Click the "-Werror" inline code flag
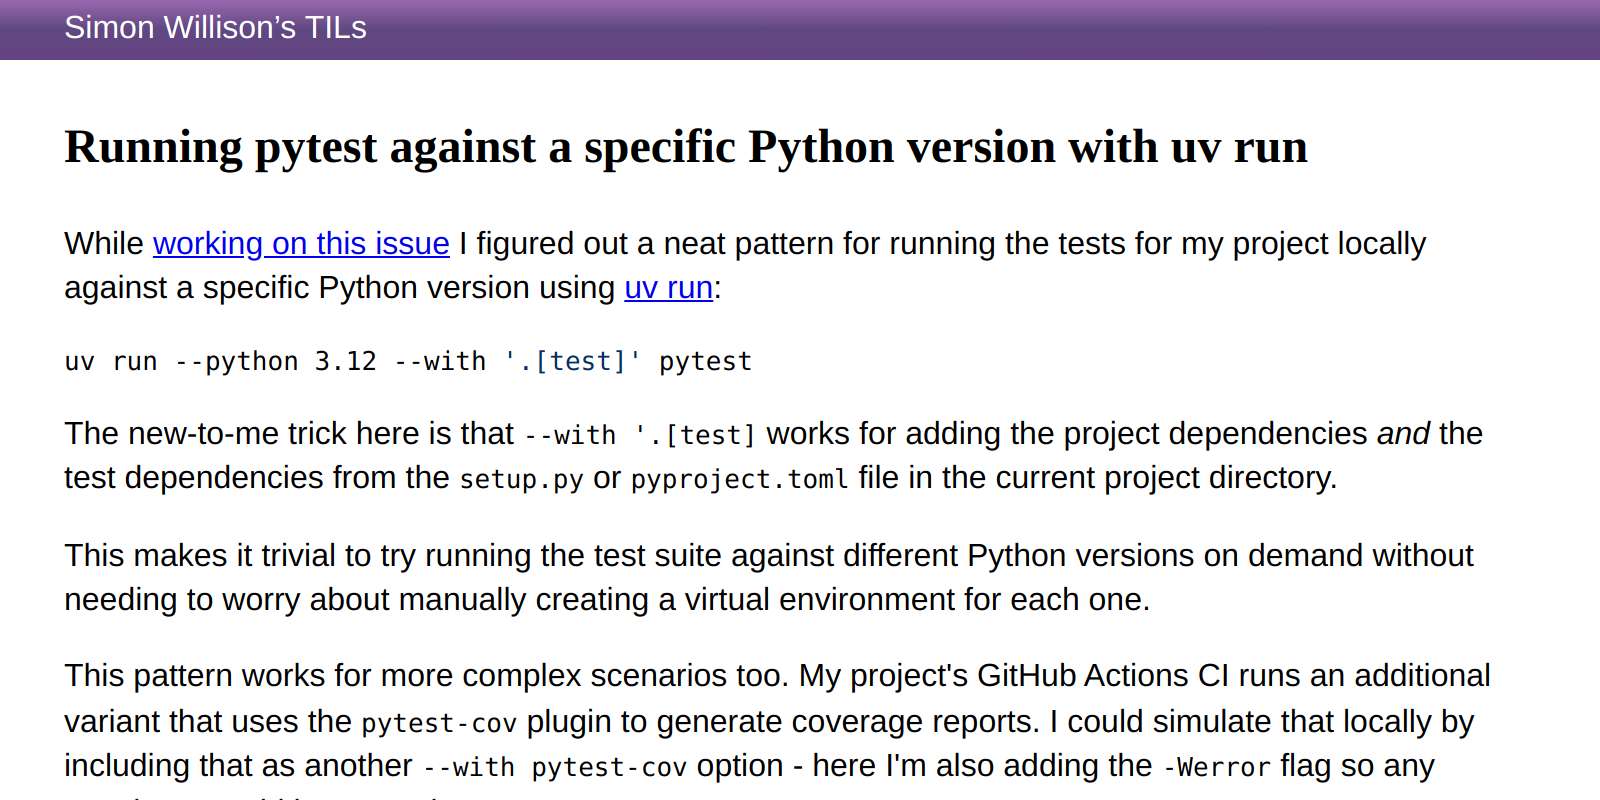Viewport: 1600px width, 800px height. [1216, 767]
